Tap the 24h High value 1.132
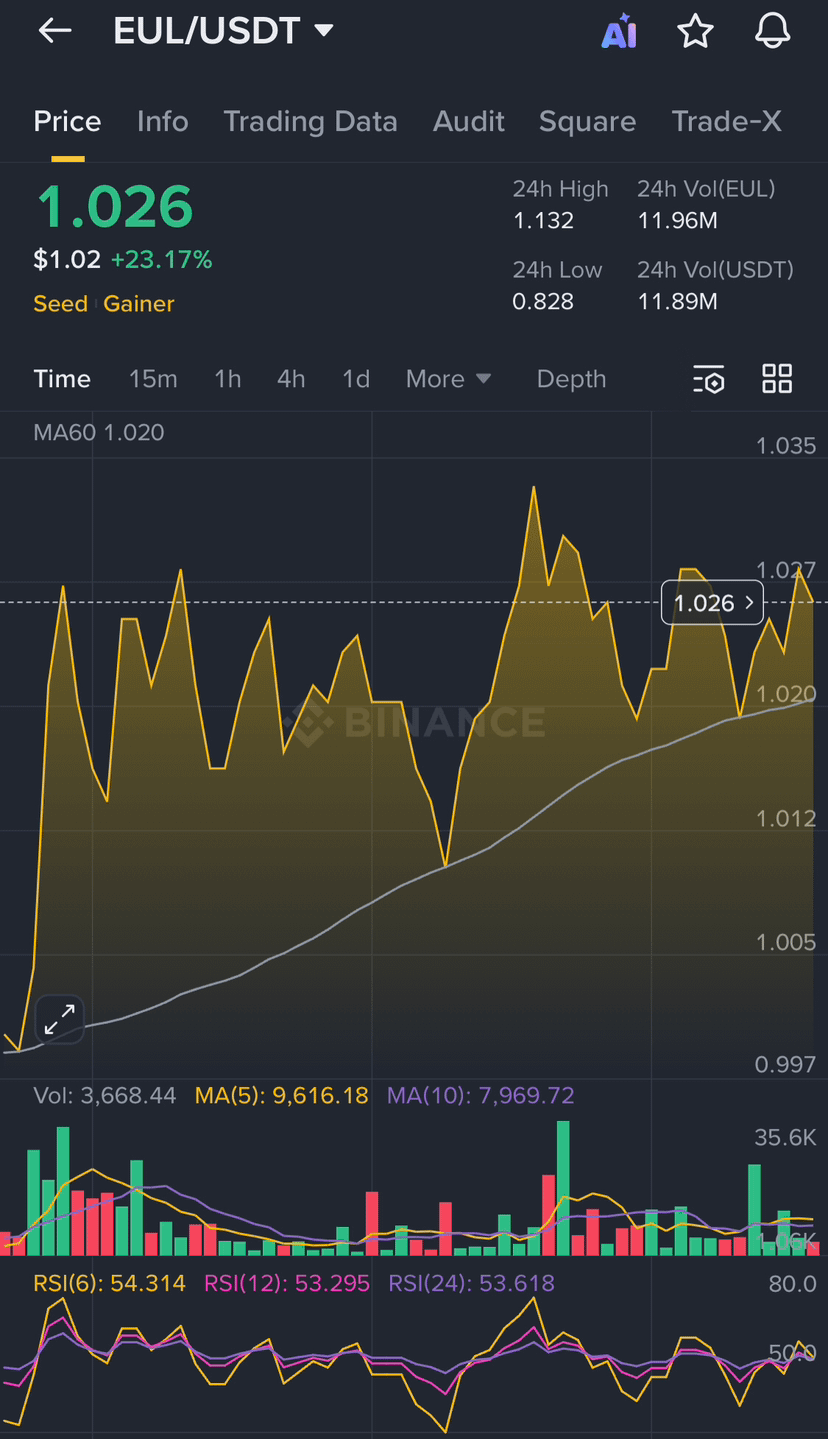The width and height of the screenshot is (828, 1439). pos(543,221)
